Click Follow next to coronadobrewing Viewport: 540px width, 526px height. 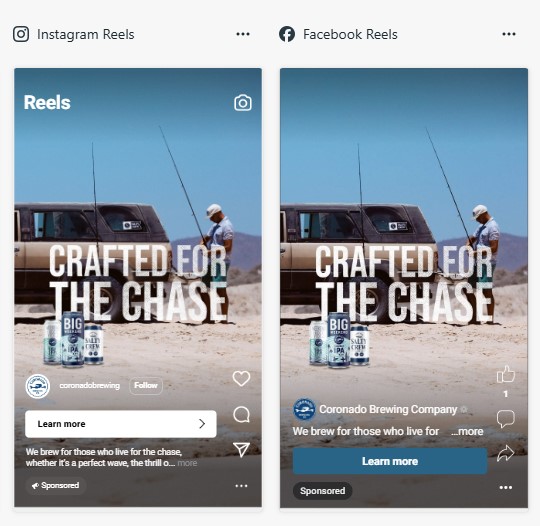click(x=146, y=385)
